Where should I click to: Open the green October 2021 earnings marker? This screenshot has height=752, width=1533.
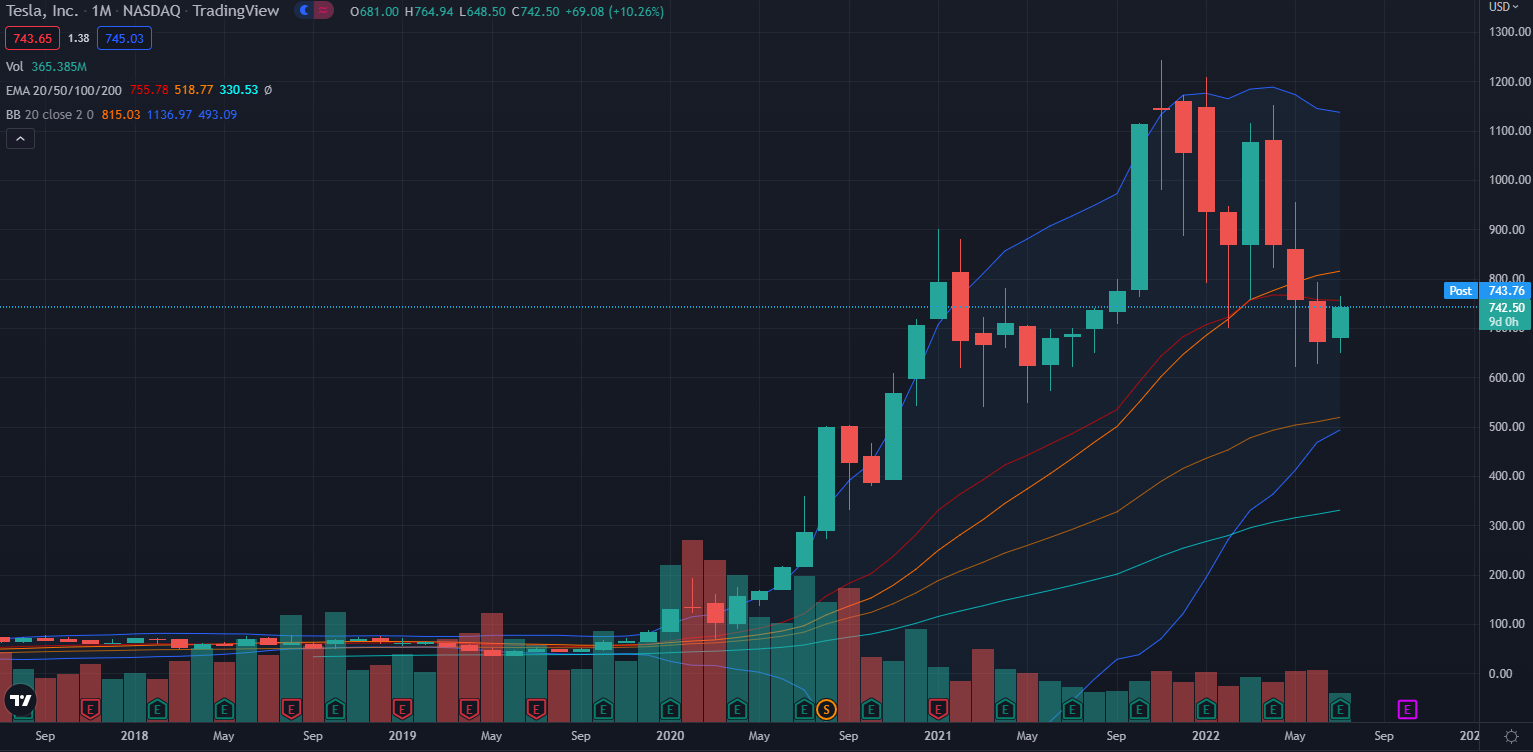tap(1139, 710)
